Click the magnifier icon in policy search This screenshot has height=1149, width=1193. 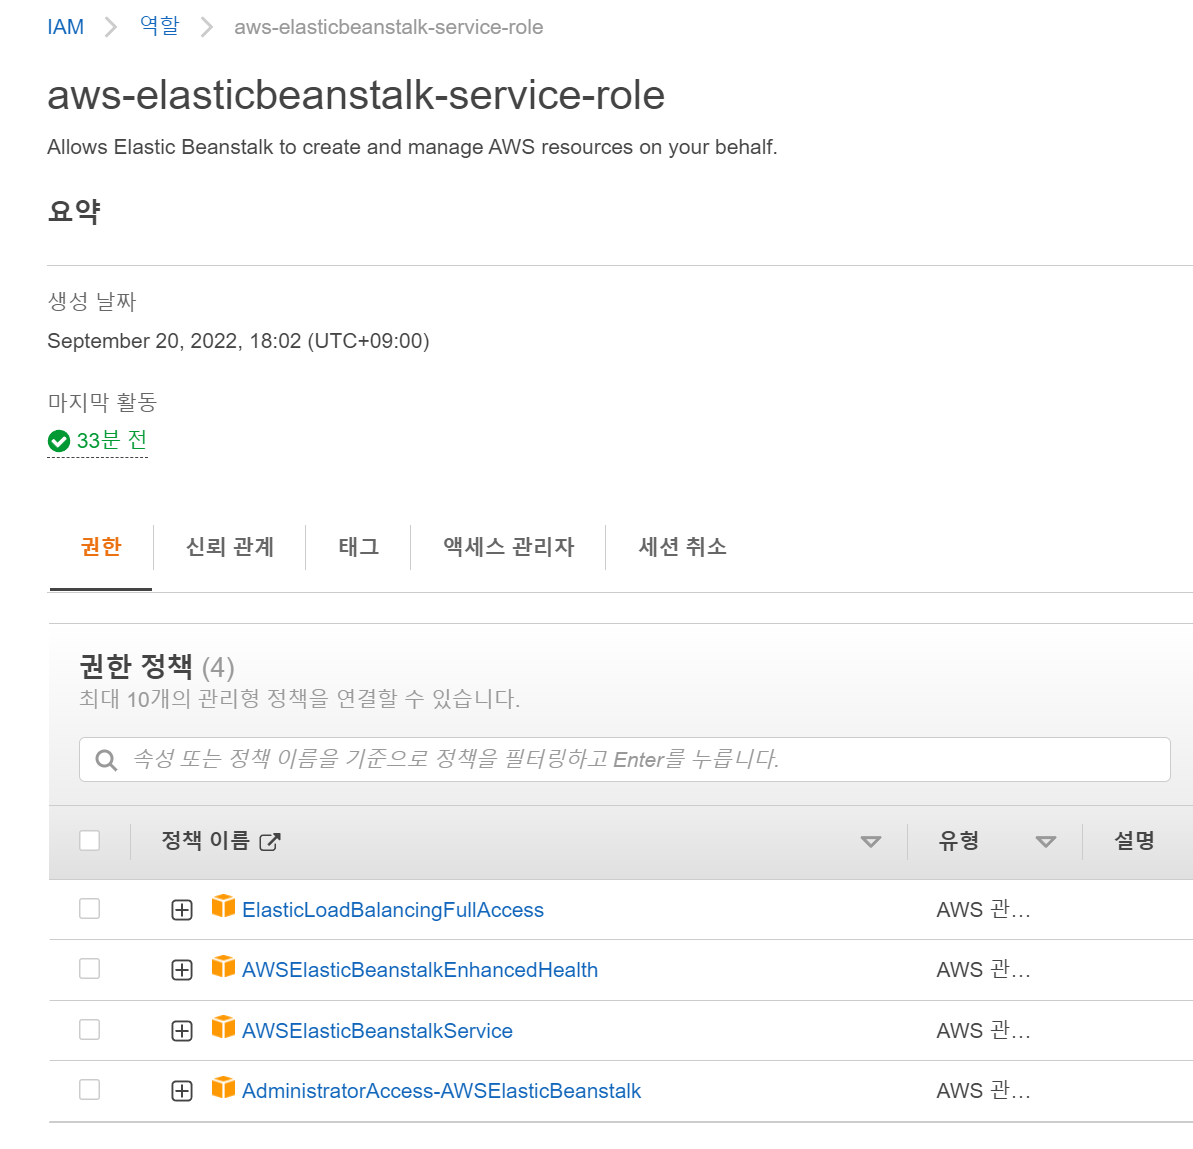pyautogui.click(x=107, y=760)
